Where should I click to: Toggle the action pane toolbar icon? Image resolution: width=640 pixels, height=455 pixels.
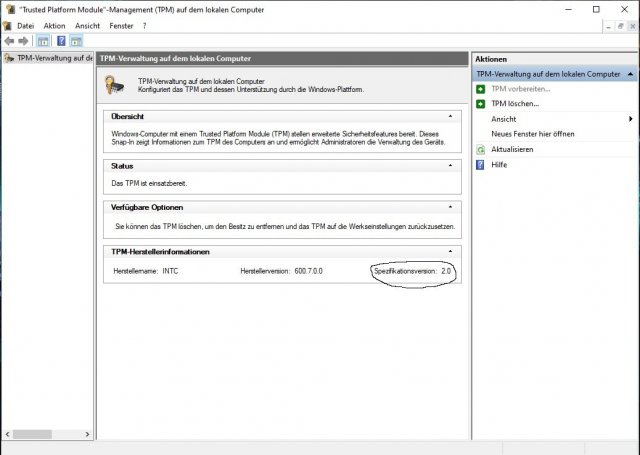pos(76,41)
